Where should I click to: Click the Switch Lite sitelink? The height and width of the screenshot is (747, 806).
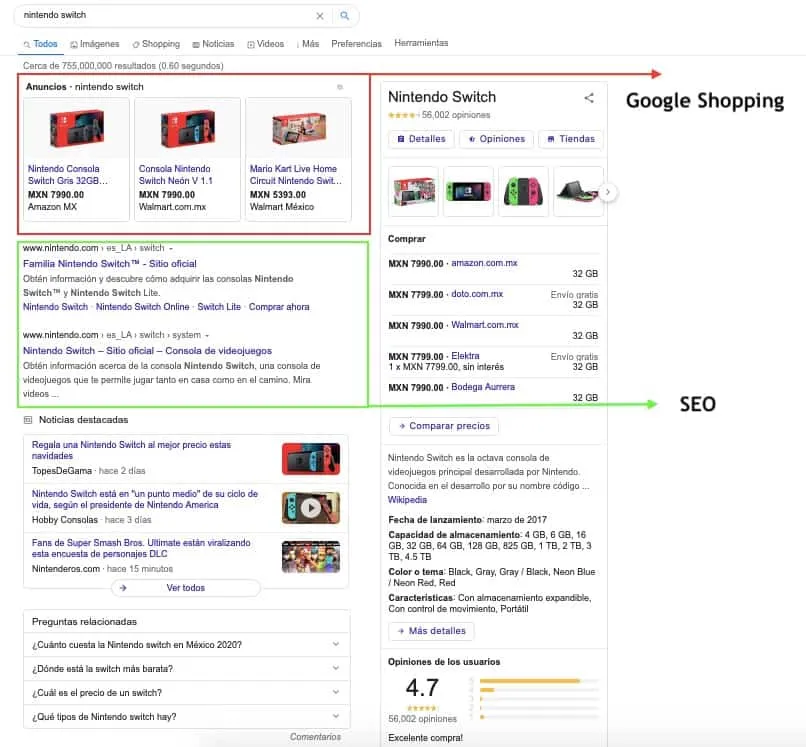219,307
